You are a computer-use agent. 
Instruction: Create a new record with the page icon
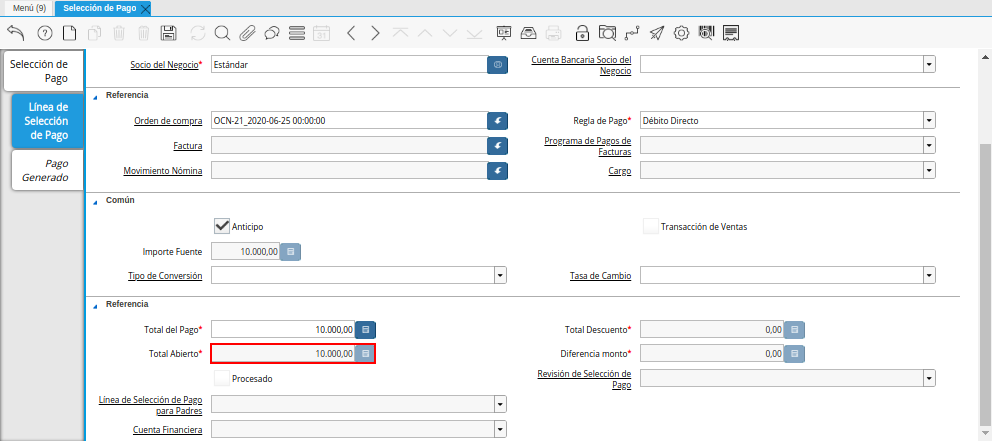click(68, 33)
